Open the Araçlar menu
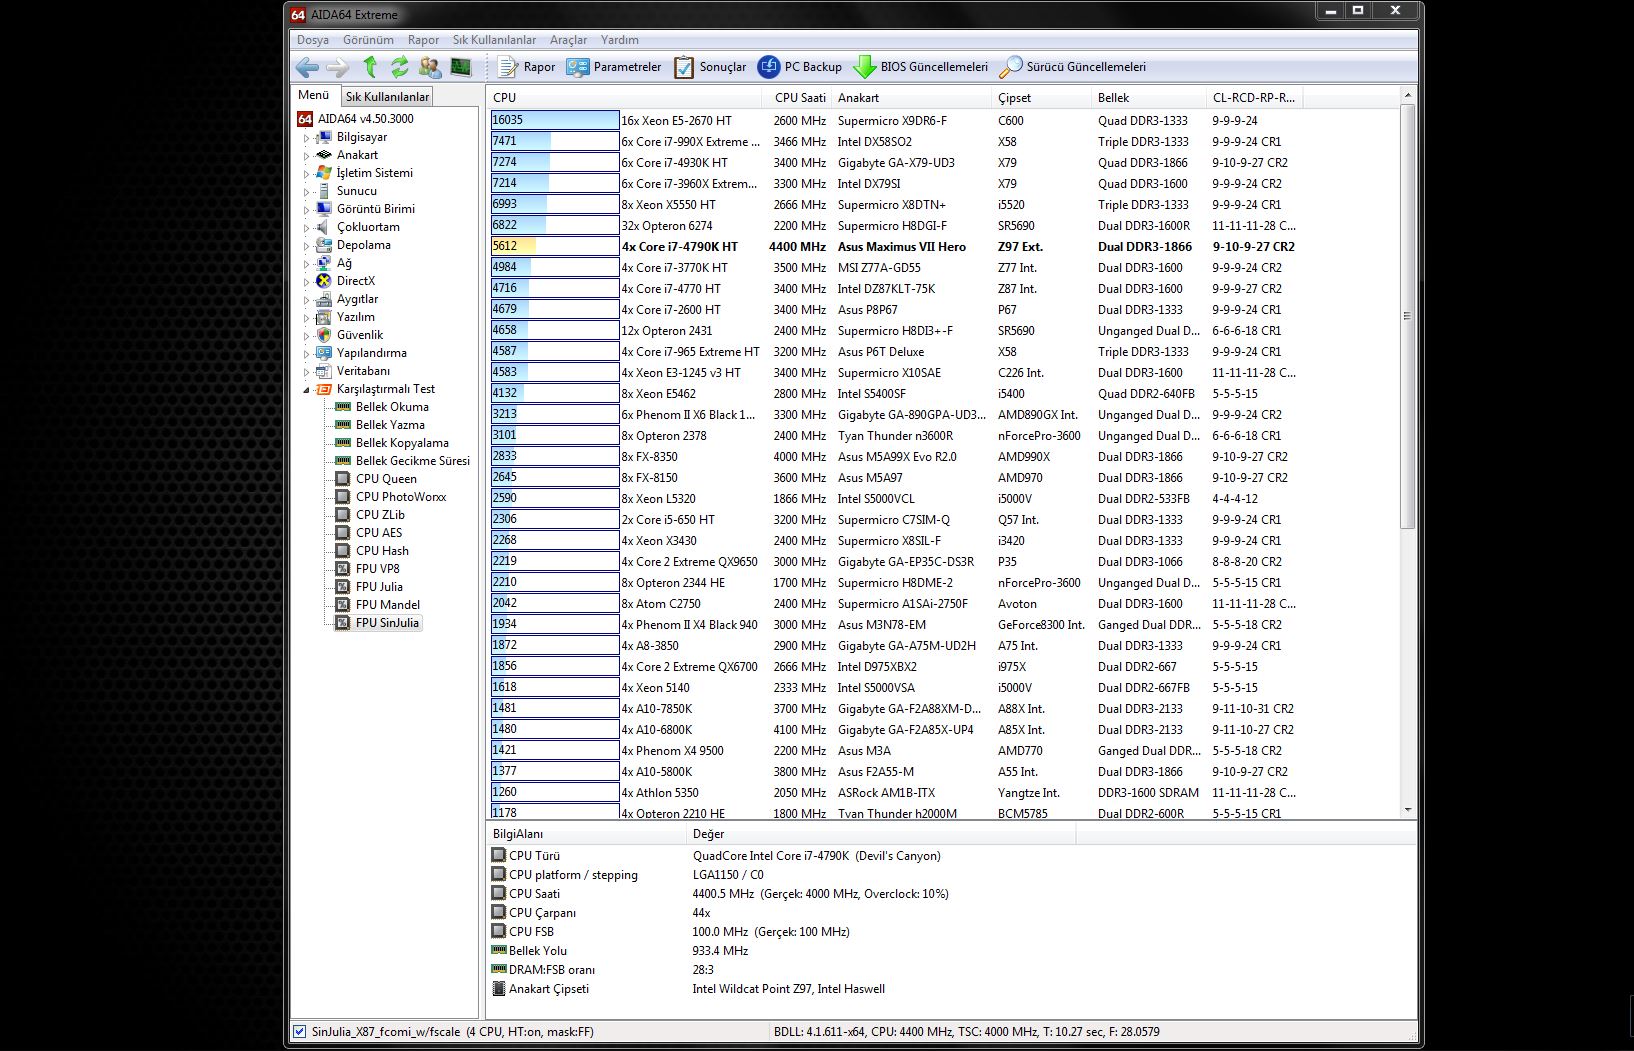 pyautogui.click(x=568, y=40)
